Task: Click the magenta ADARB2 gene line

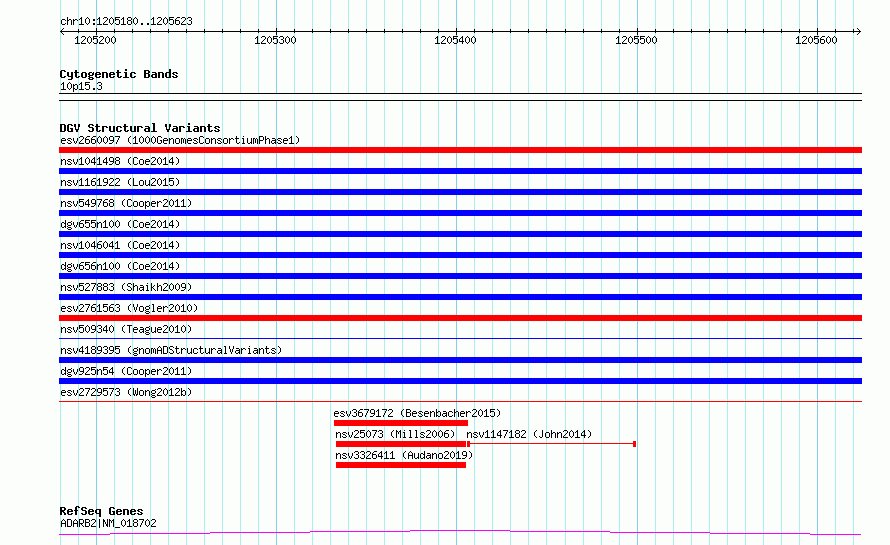Action: pyautogui.click(x=460, y=532)
